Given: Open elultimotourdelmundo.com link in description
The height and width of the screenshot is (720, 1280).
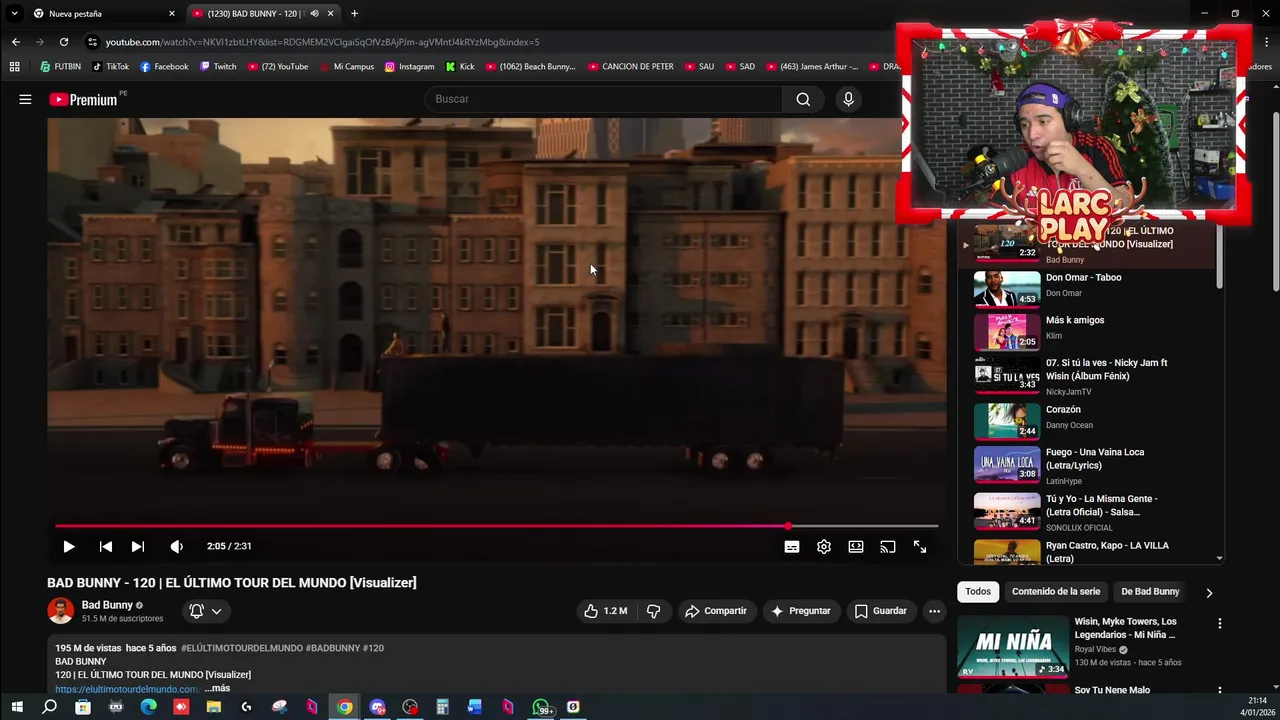Looking at the screenshot, I should pyautogui.click(x=127, y=689).
